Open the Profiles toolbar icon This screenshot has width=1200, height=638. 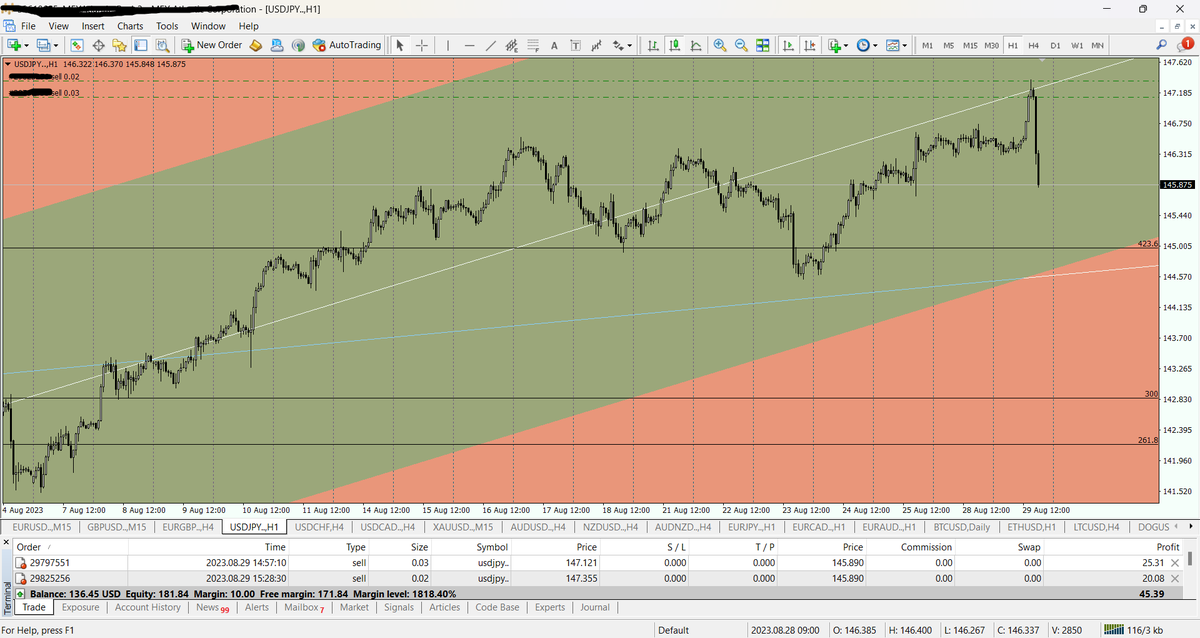[x=43, y=45]
